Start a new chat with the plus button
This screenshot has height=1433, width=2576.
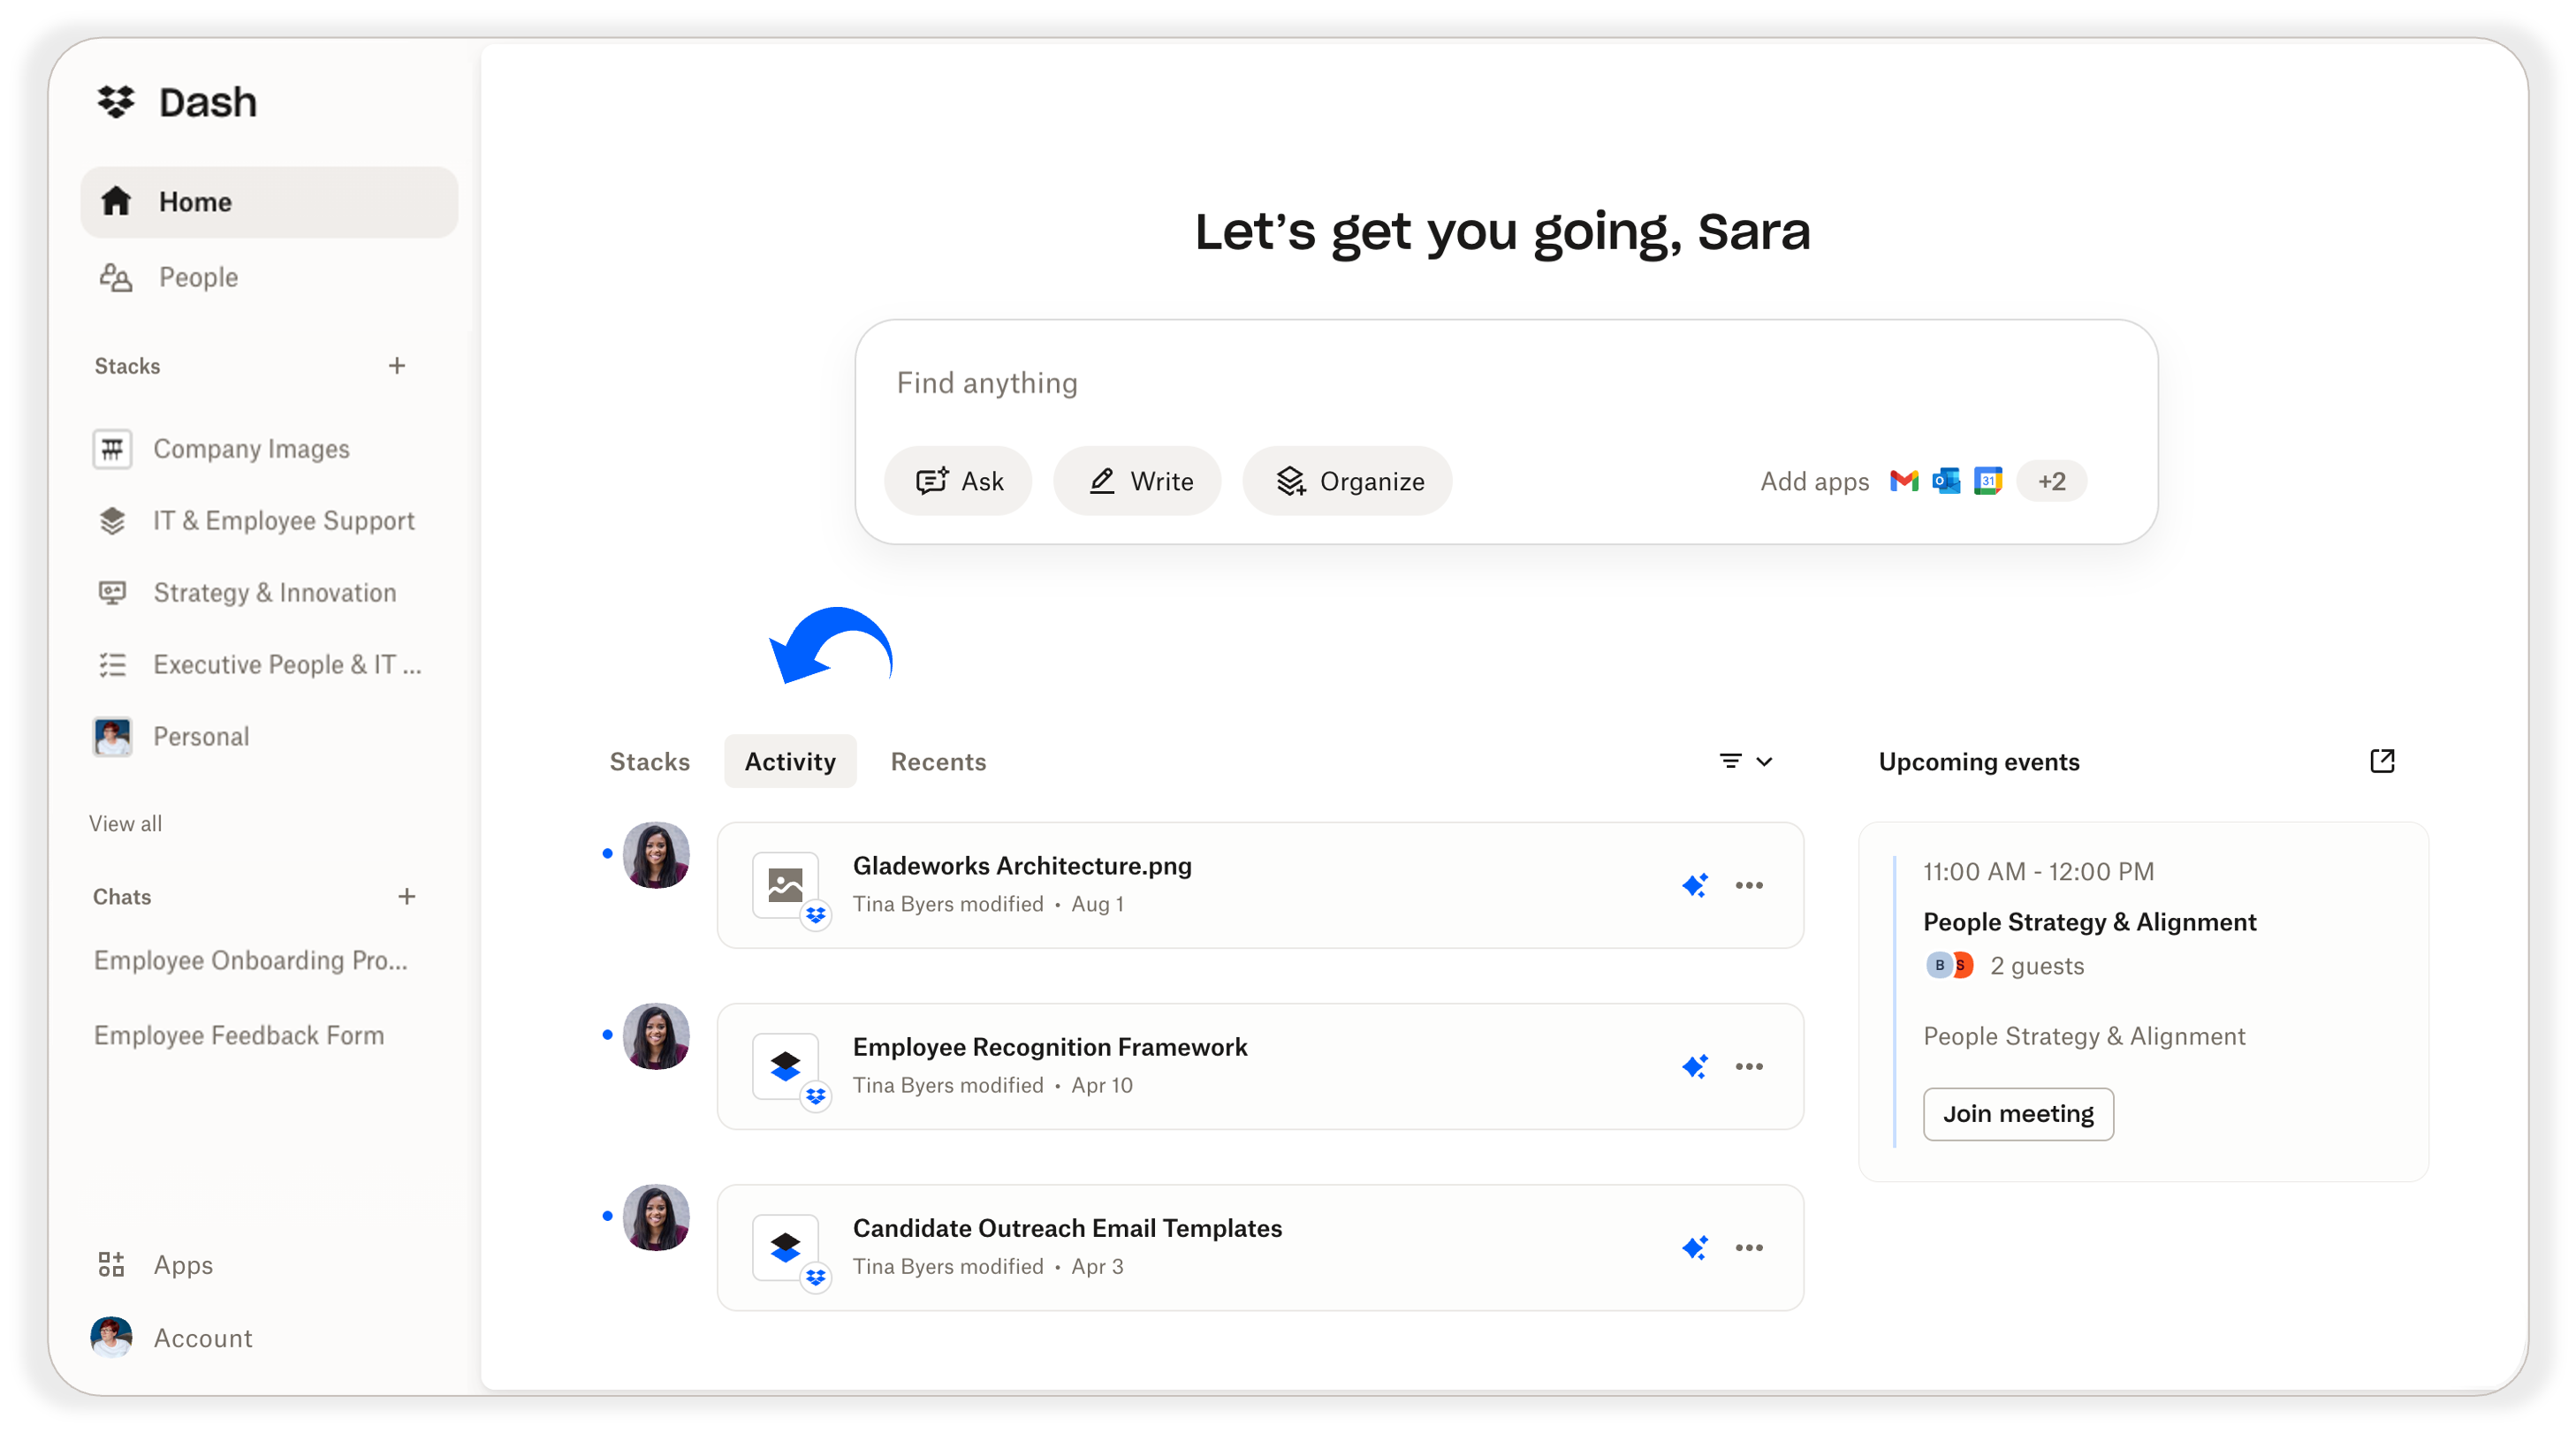(x=407, y=897)
